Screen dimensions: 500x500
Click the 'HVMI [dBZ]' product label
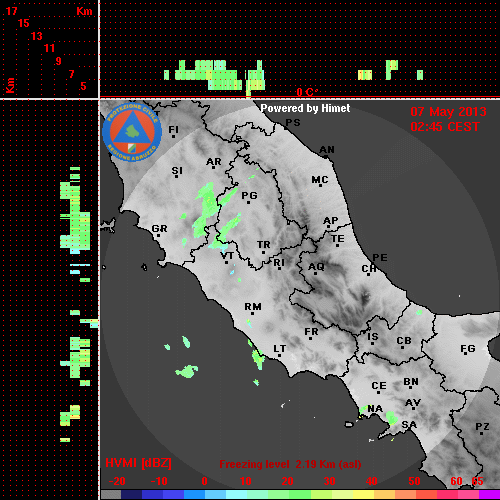(138, 463)
